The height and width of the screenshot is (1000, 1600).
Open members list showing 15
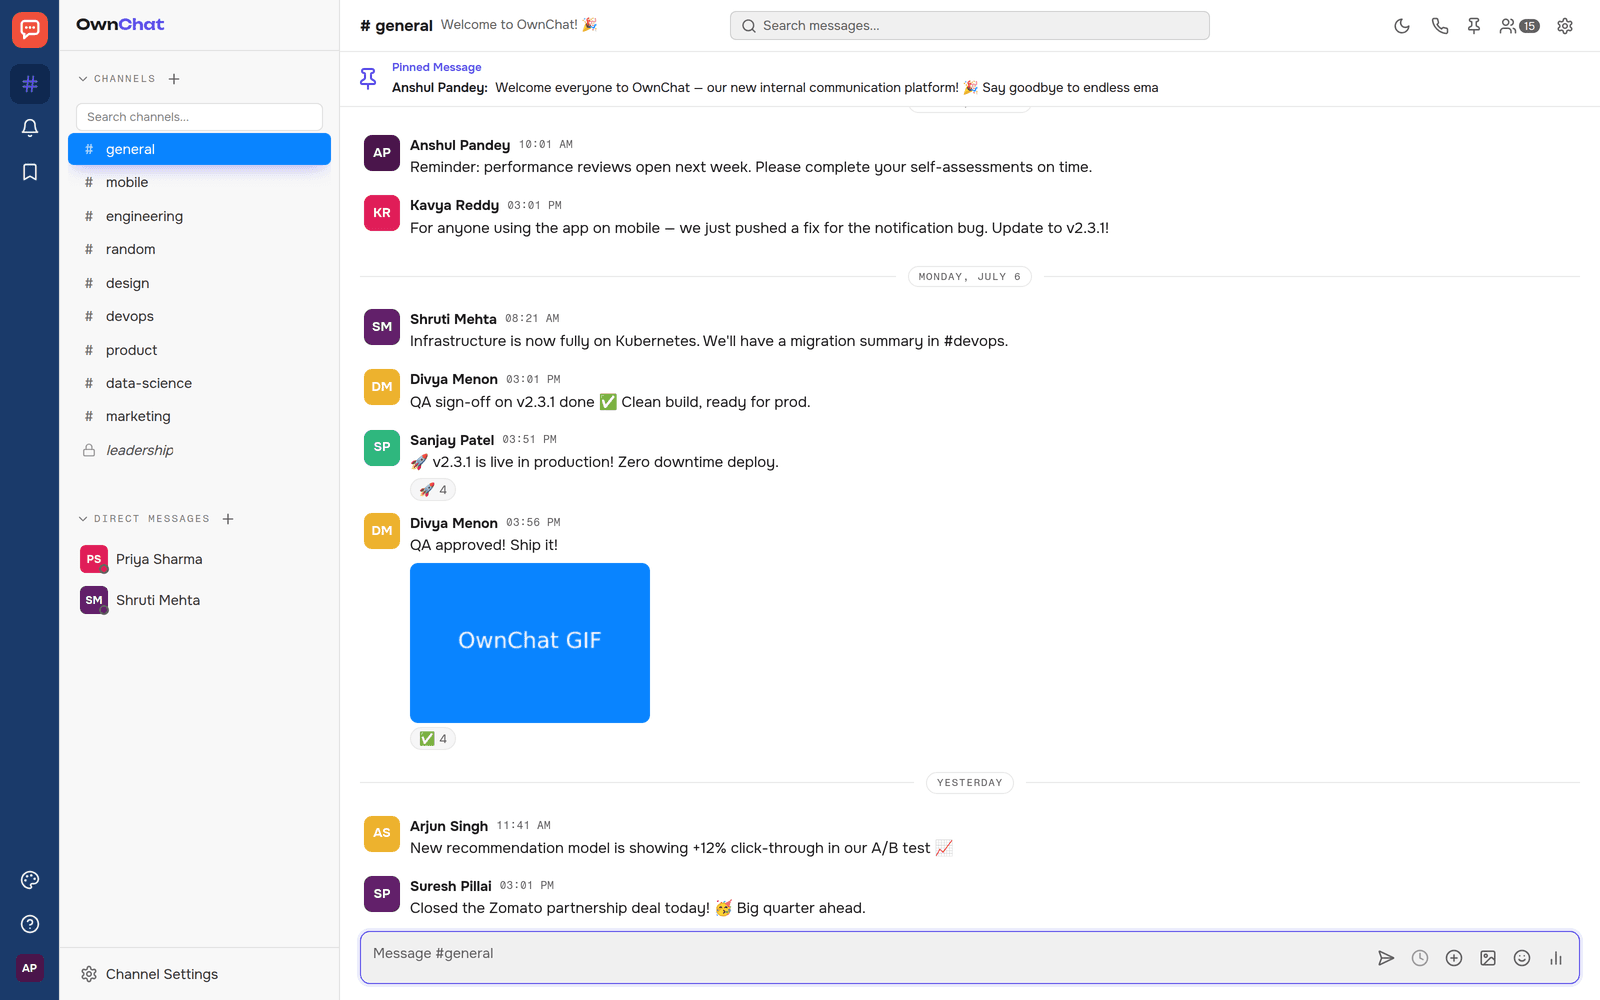coord(1519,26)
